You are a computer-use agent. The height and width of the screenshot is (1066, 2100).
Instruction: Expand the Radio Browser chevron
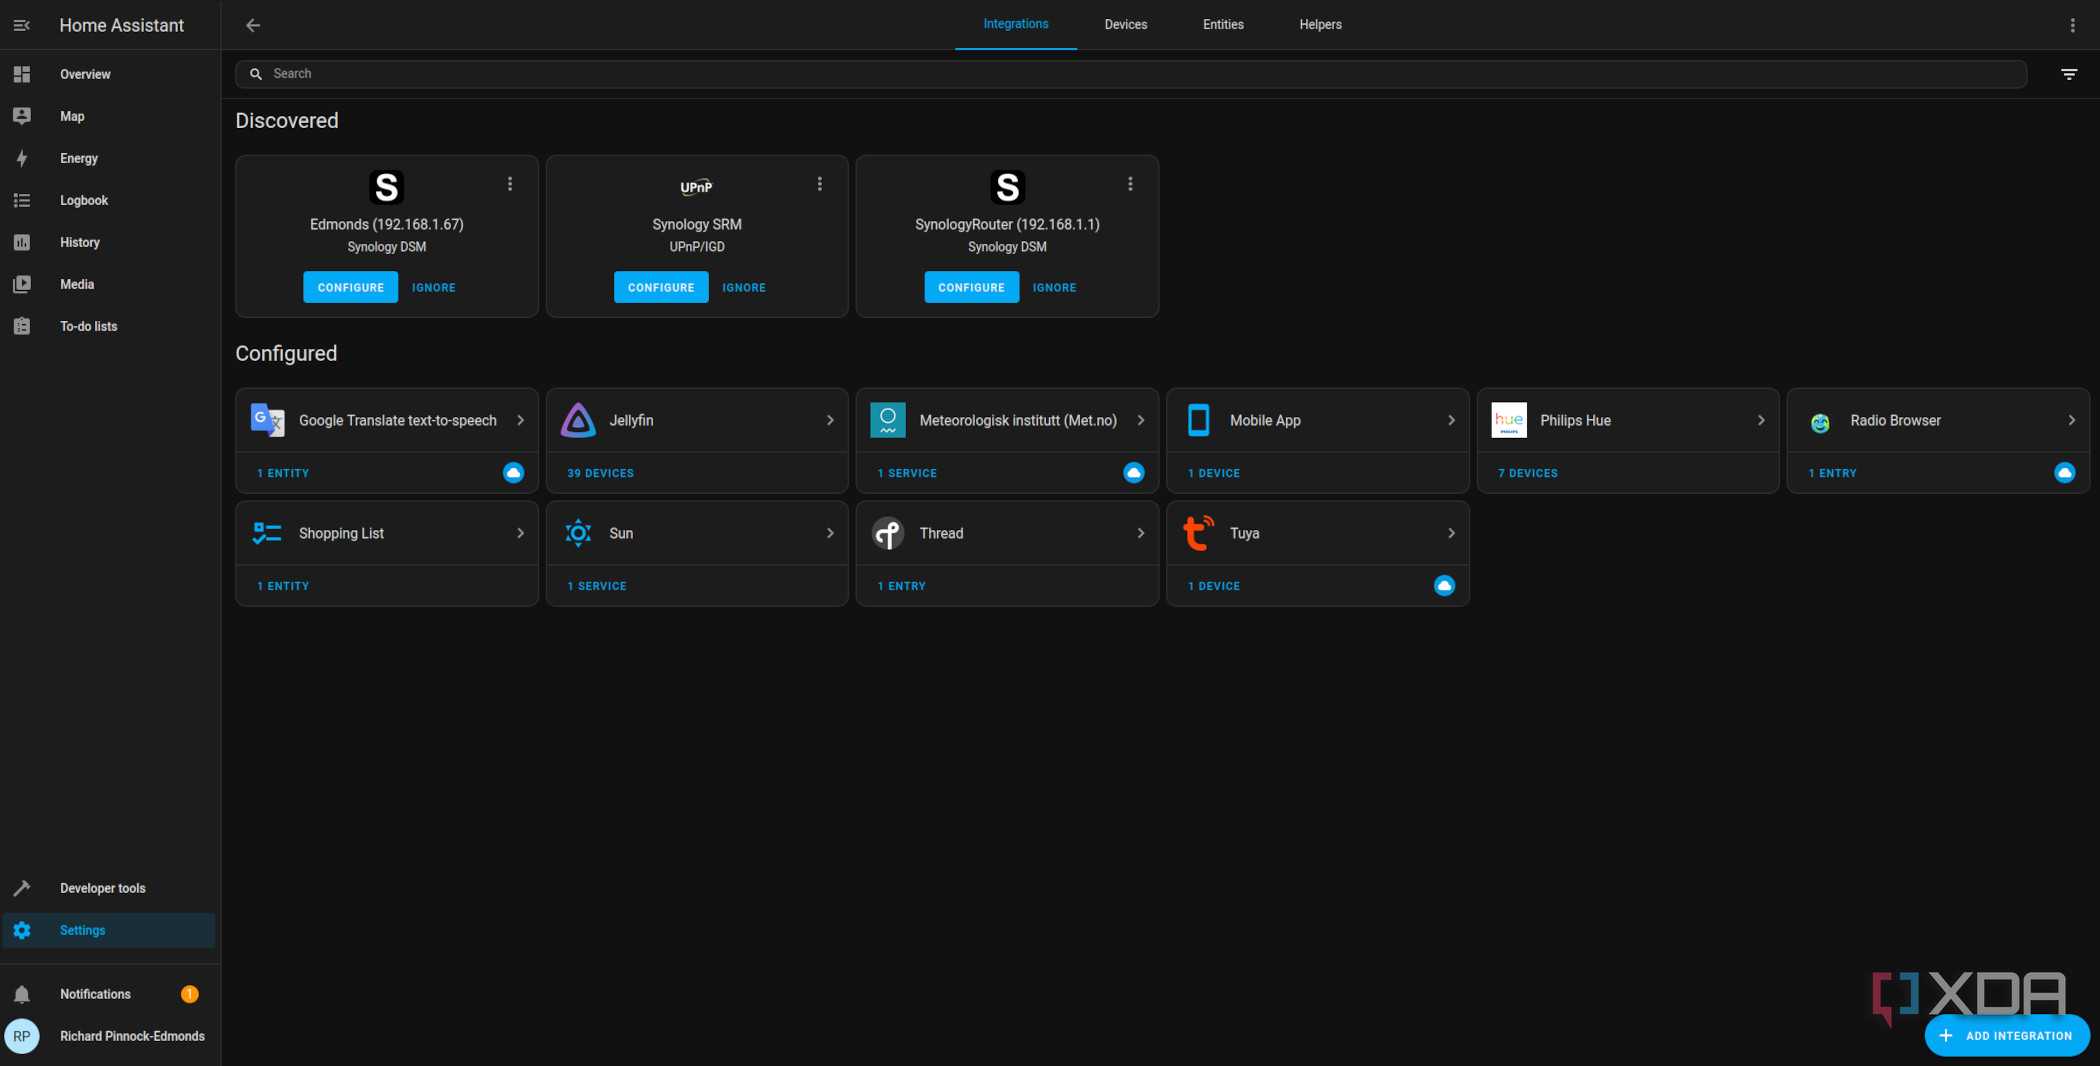(2071, 420)
